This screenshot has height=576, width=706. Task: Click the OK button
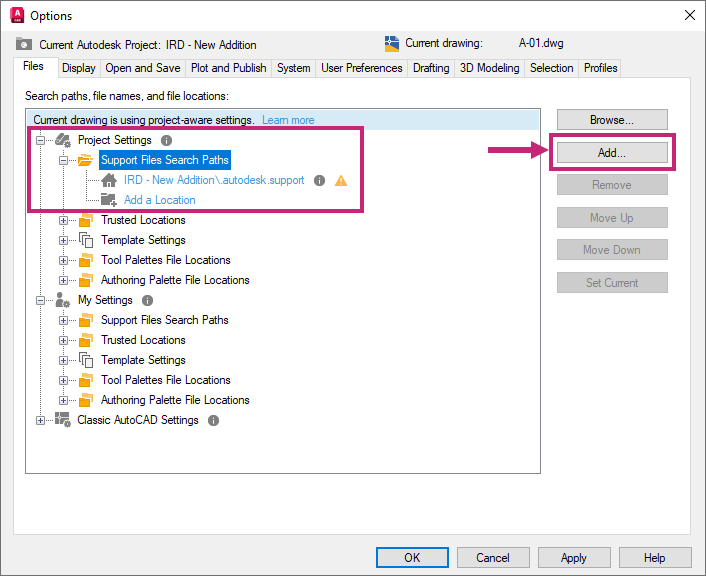412,558
